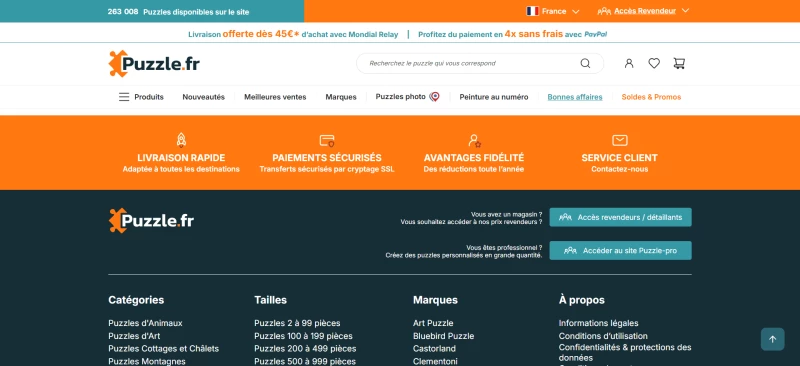Click the 263 008 puzzles count text
The width and height of the screenshot is (800, 366).
[x=178, y=12]
